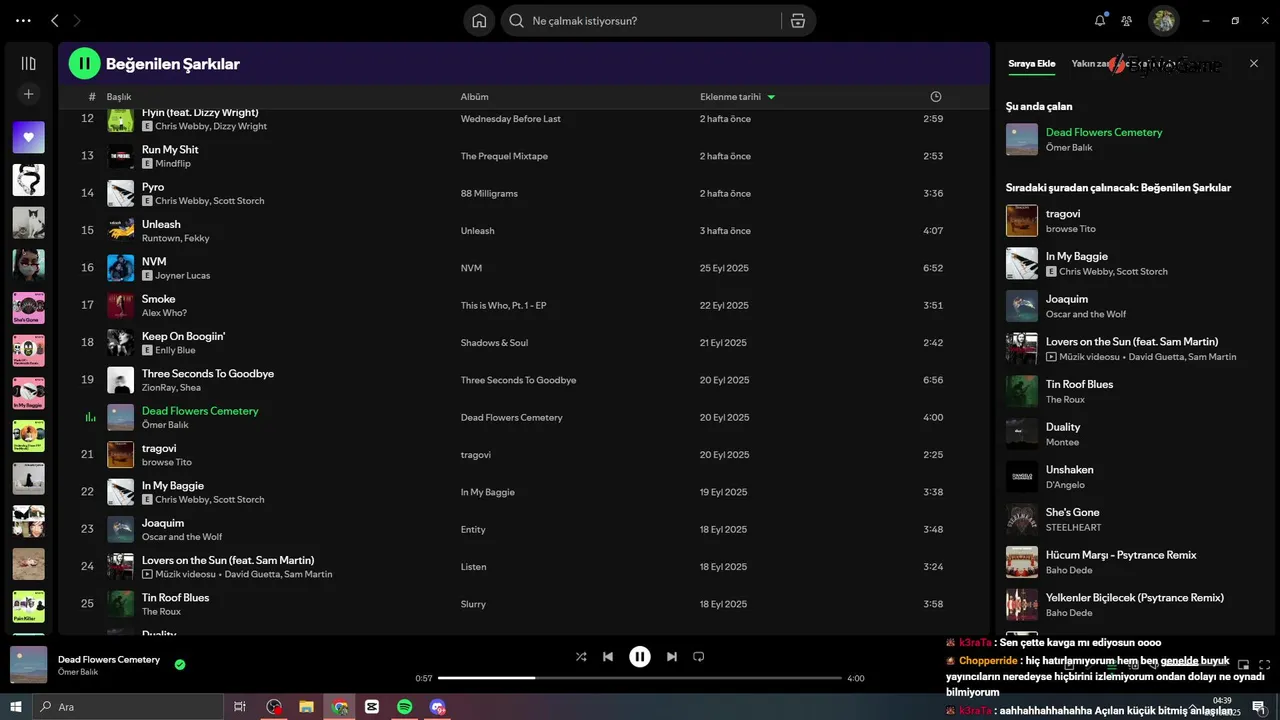The image size is (1280, 720).
Task: Open the album link 88 Milligrams
Action: pyautogui.click(x=489, y=193)
